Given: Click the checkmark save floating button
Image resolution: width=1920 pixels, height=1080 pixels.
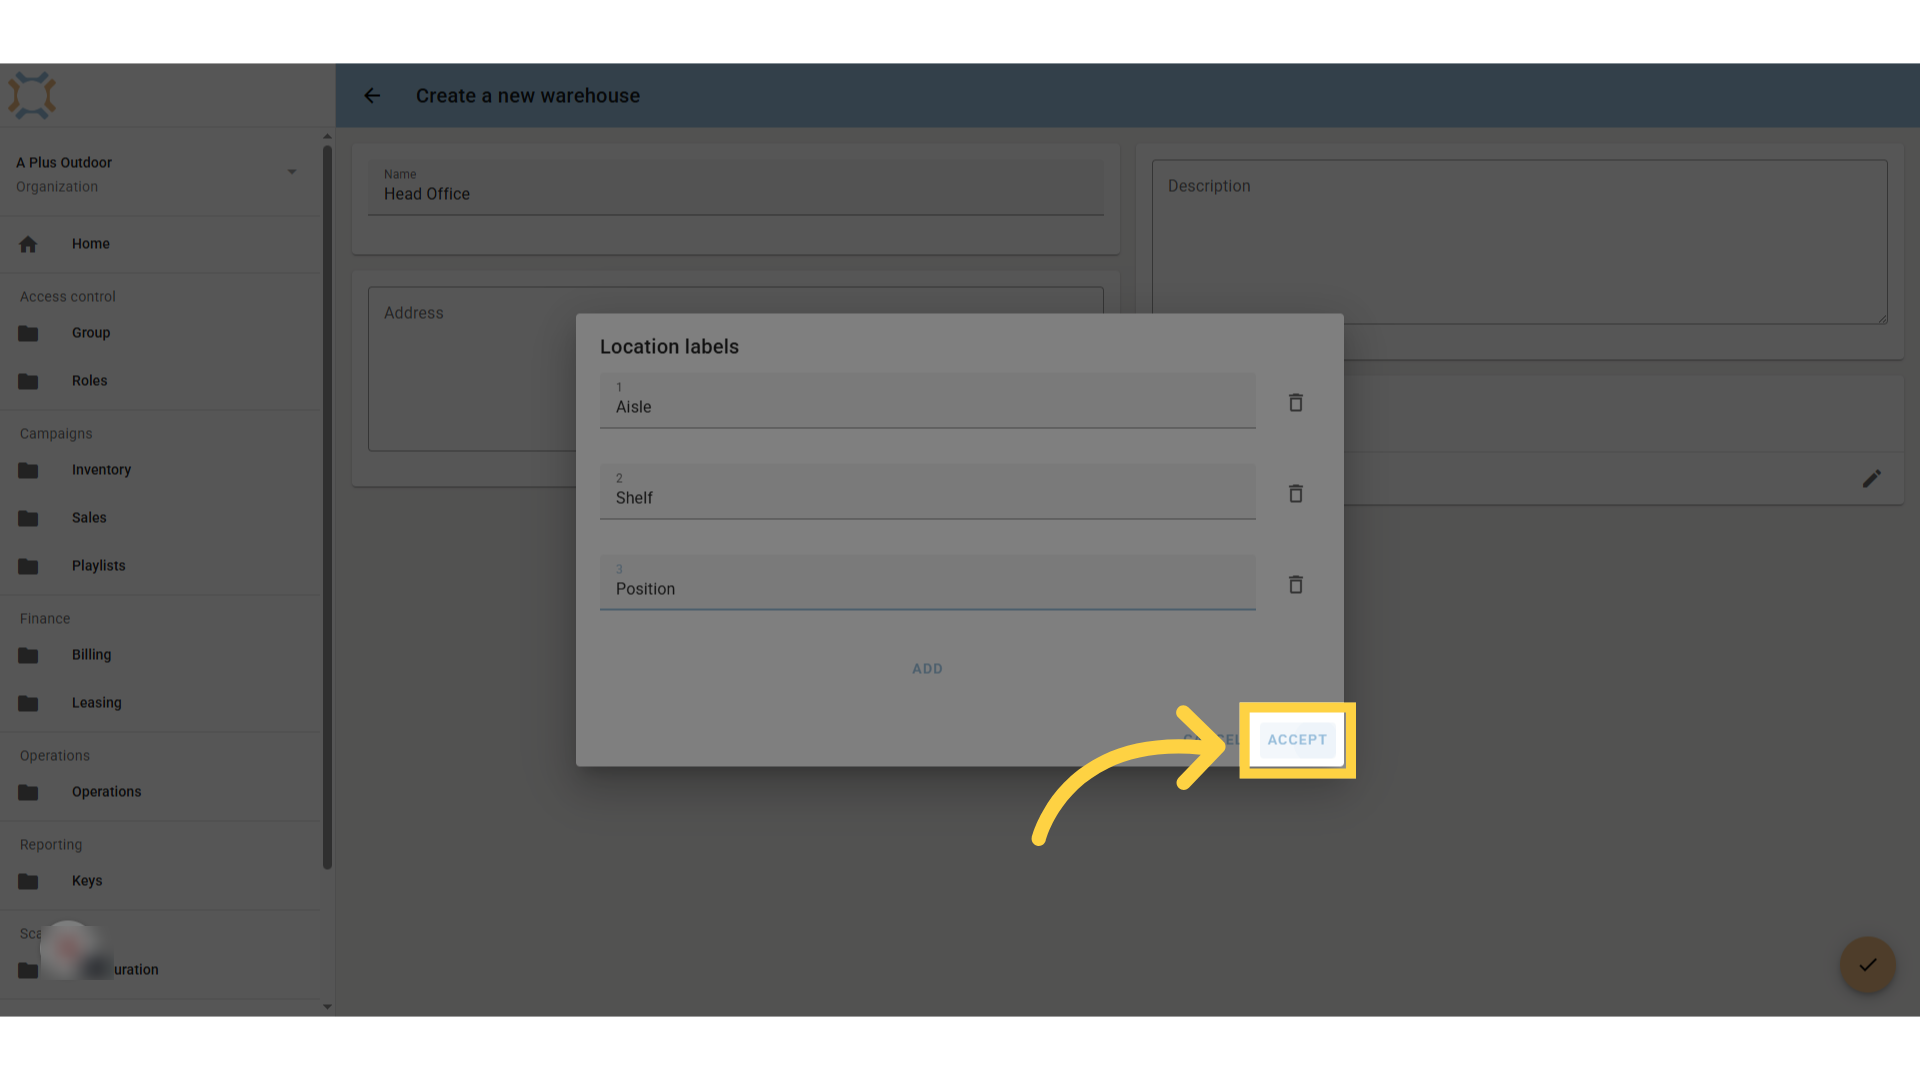Looking at the screenshot, I should [1867, 965].
